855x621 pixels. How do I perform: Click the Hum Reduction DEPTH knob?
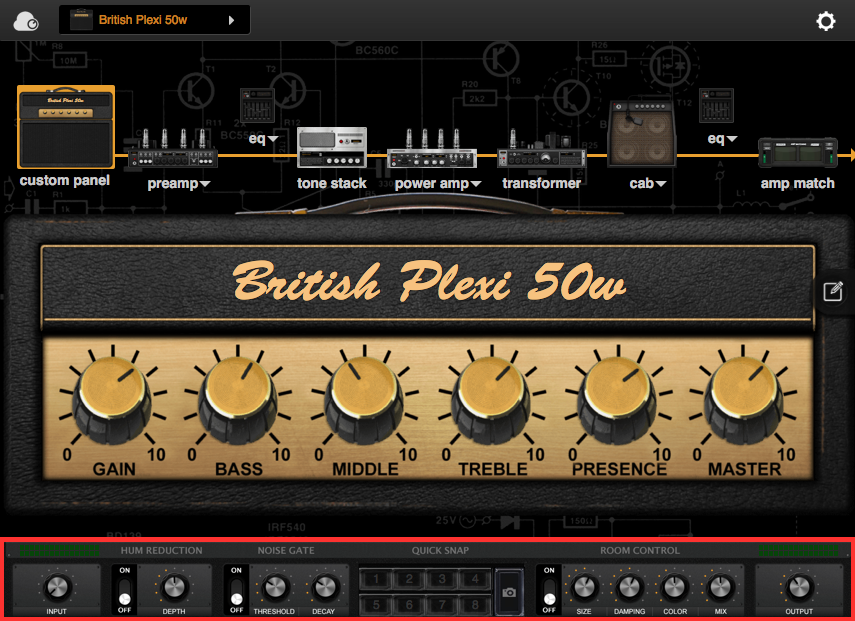click(x=174, y=587)
